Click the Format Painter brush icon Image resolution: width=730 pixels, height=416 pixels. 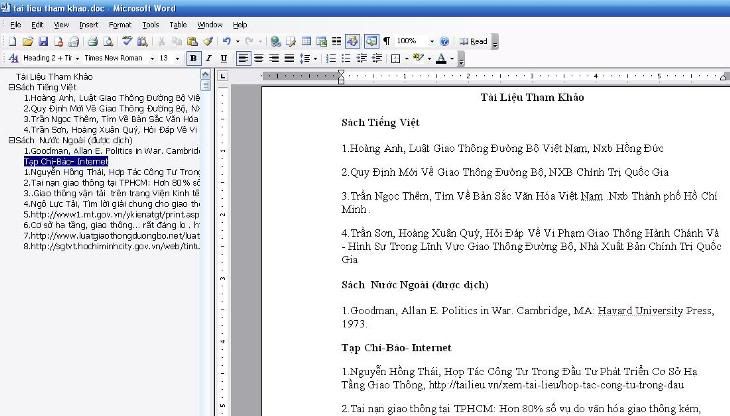(209, 41)
